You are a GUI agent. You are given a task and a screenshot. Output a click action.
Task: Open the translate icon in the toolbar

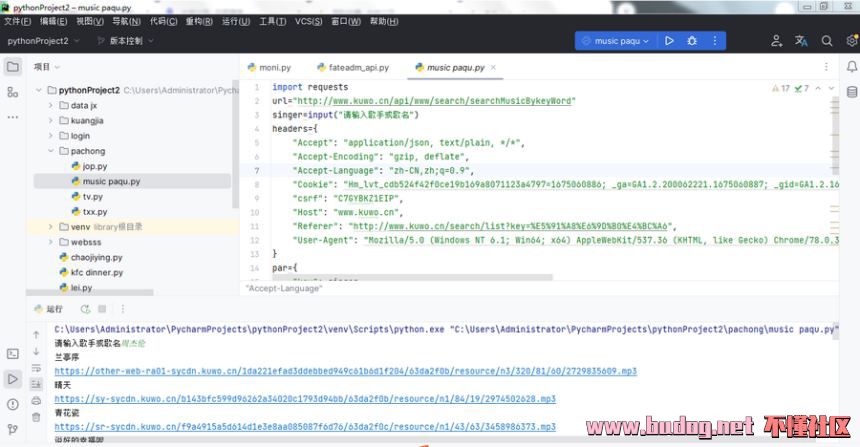click(801, 41)
